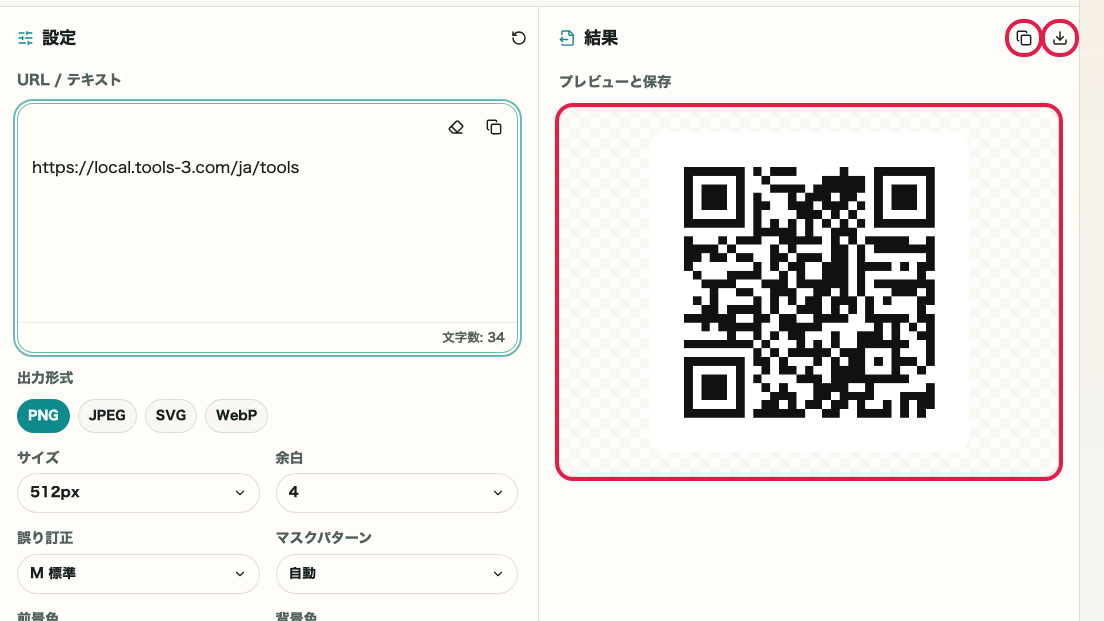The height and width of the screenshot is (621, 1104).
Task: Click the 結果 section heading
Action: coord(601,38)
